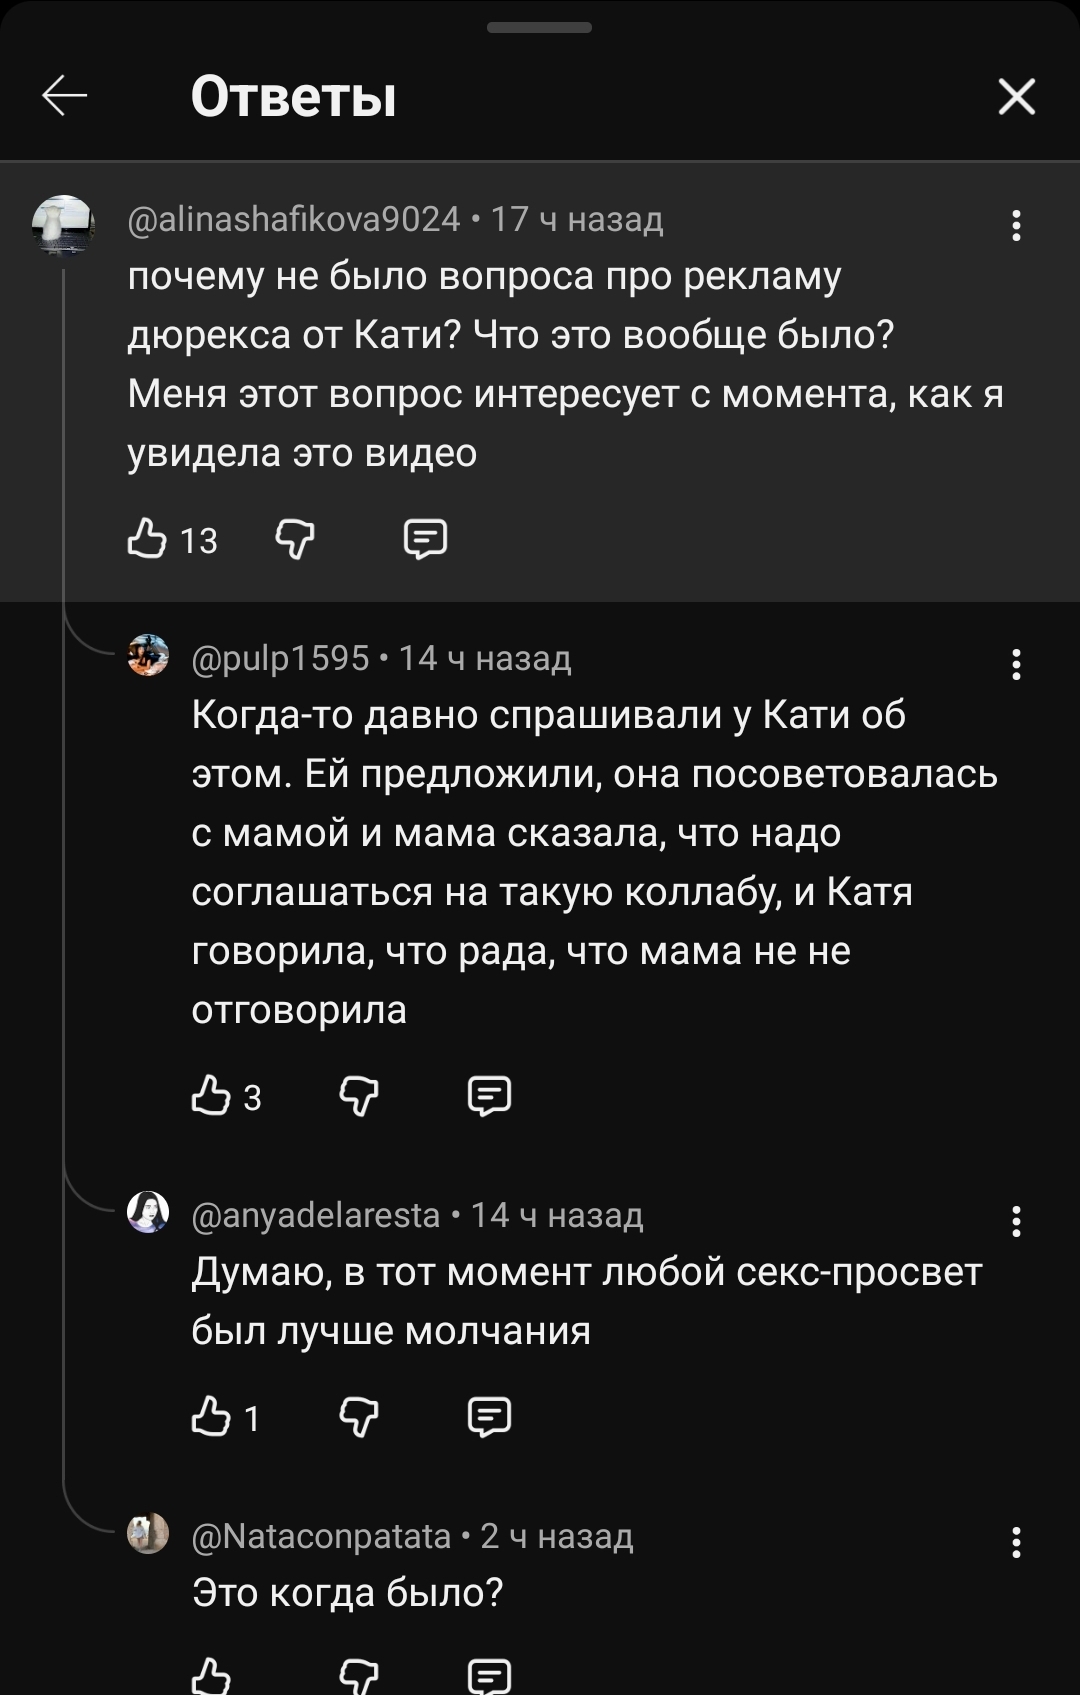Open more options for @anyadelaresta's reply
Screen dimensions: 1080x1695
pyautogui.click(x=1016, y=1221)
